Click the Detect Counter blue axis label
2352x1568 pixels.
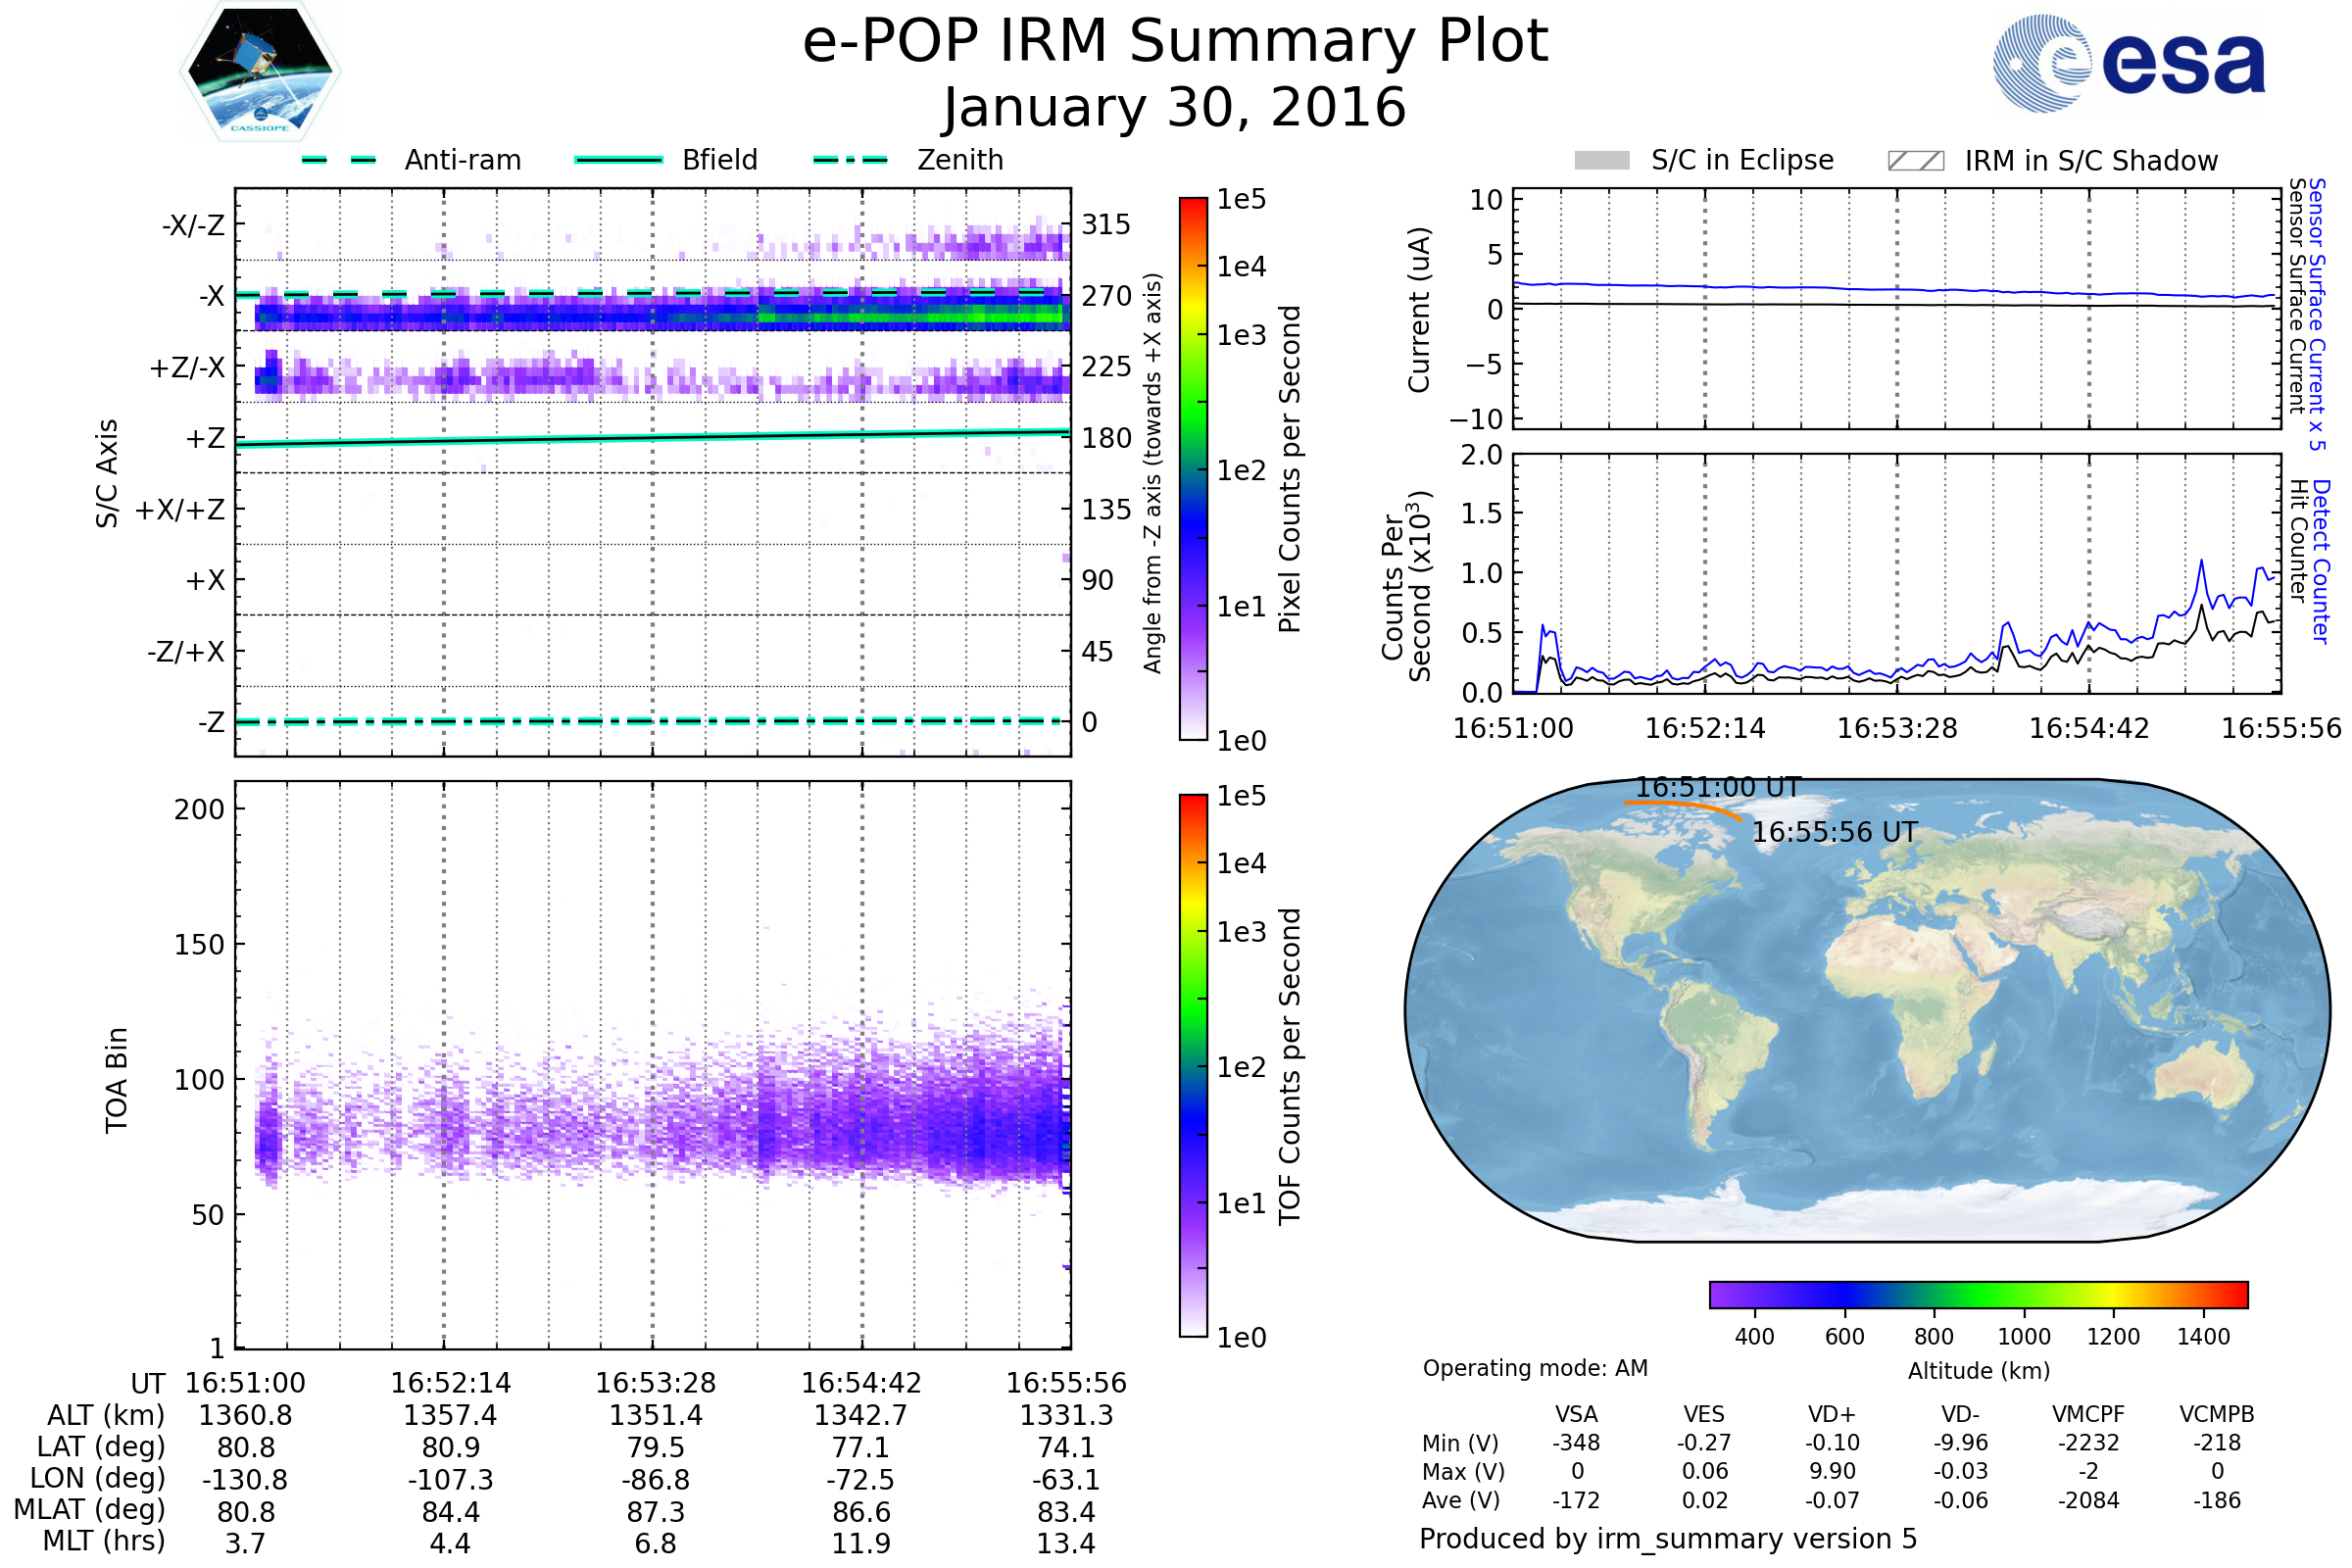(2322, 562)
